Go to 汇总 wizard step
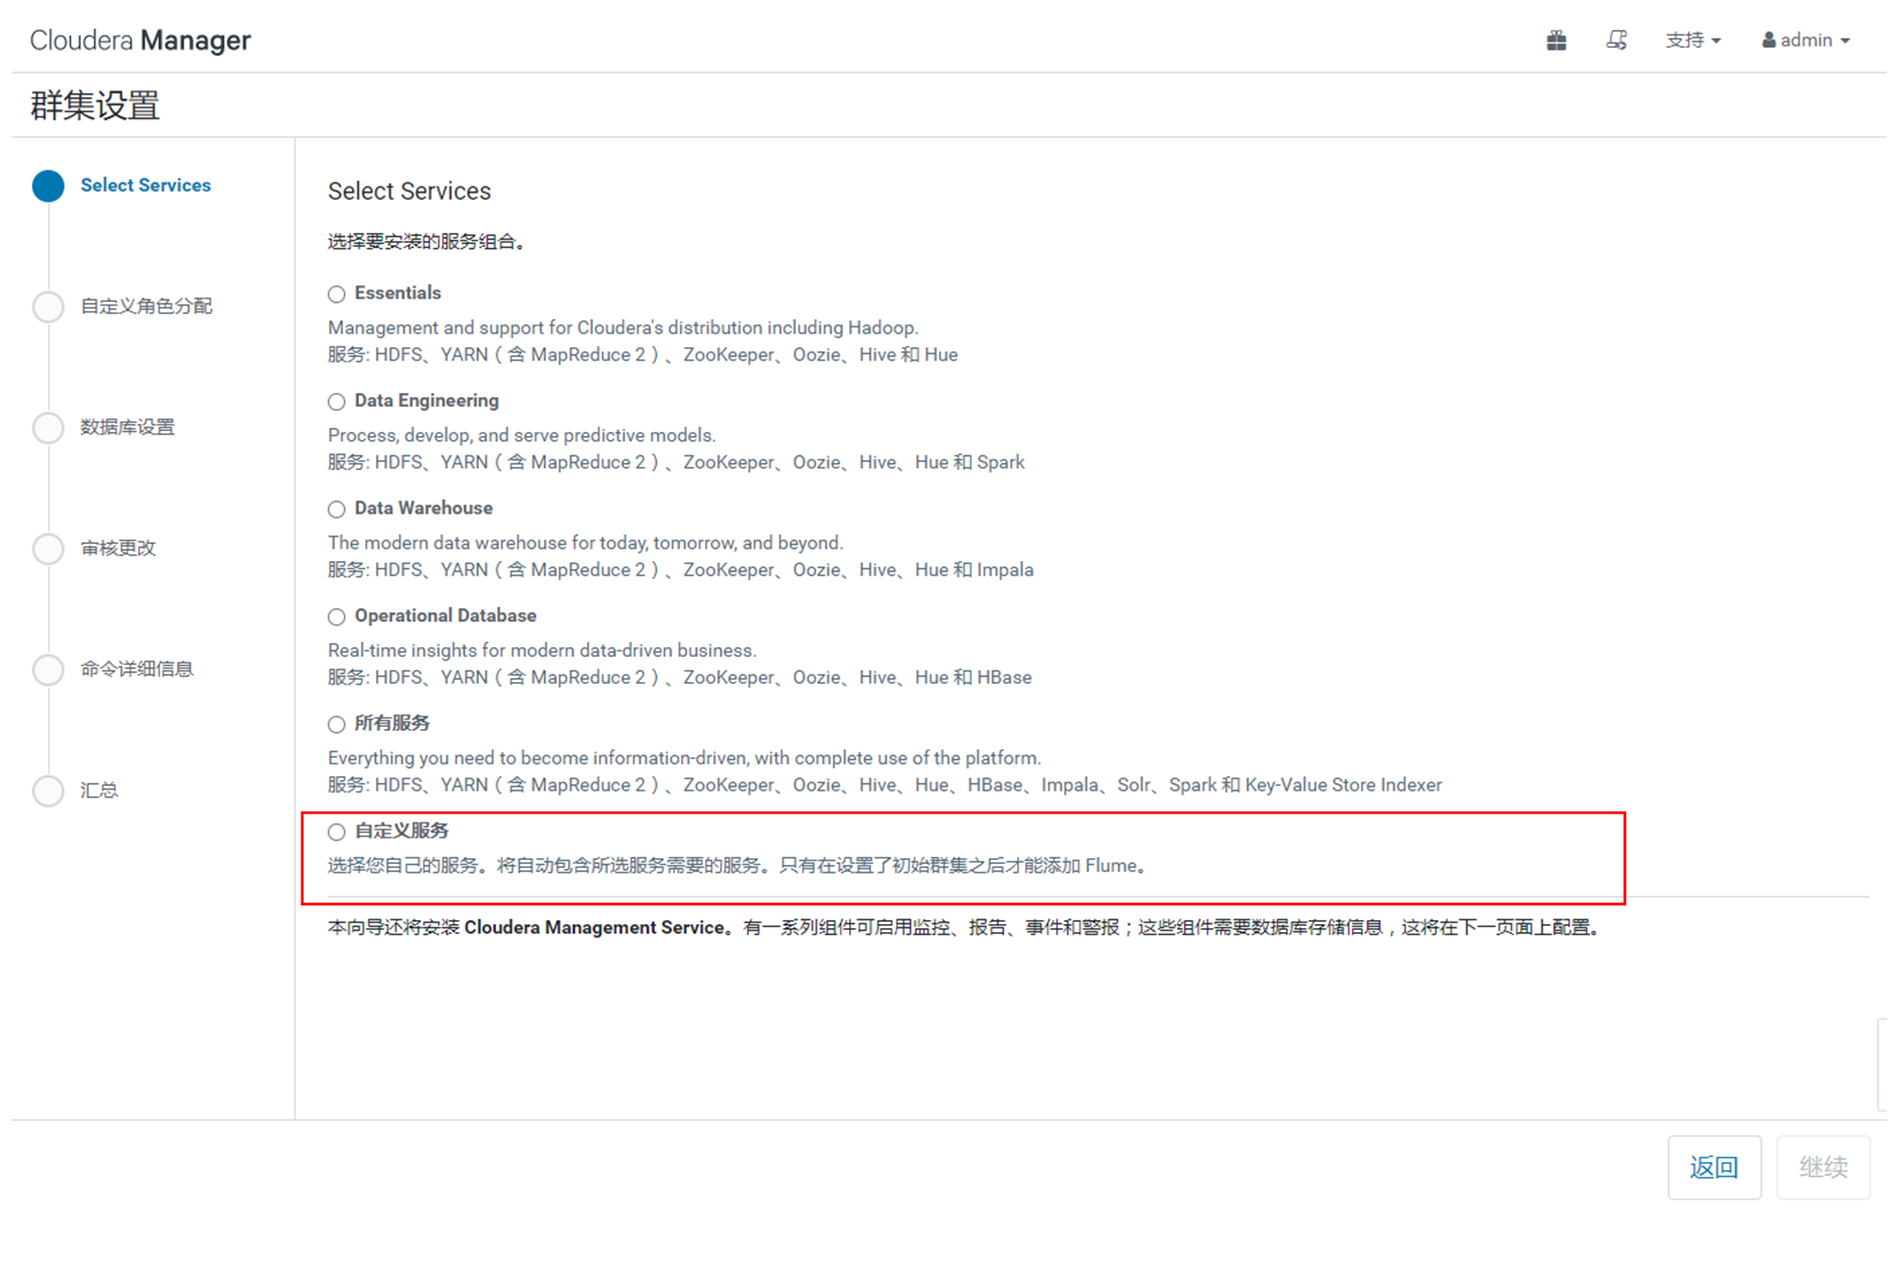 (x=99, y=790)
